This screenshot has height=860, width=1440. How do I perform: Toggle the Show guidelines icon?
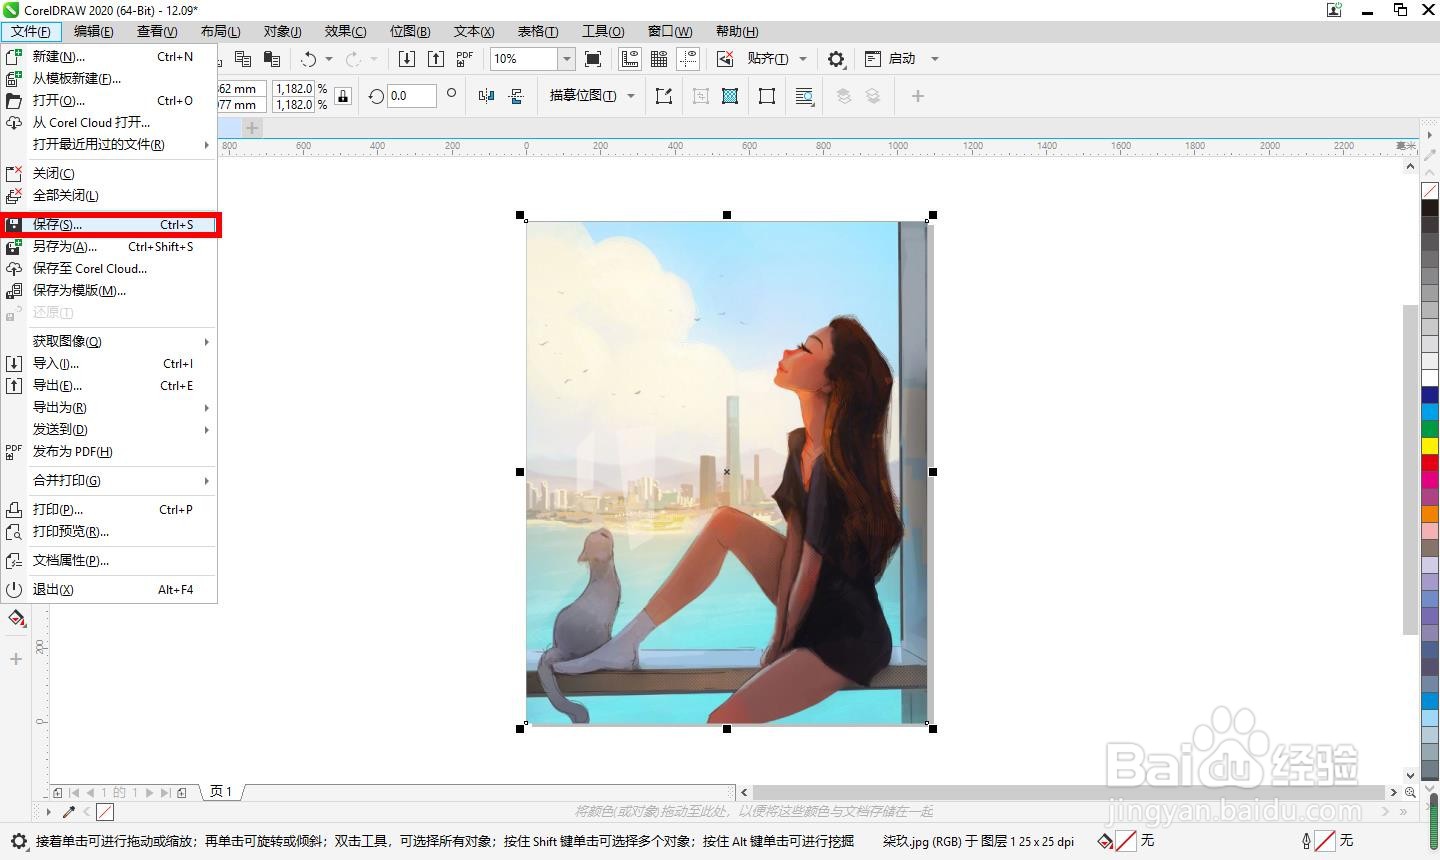(688, 59)
